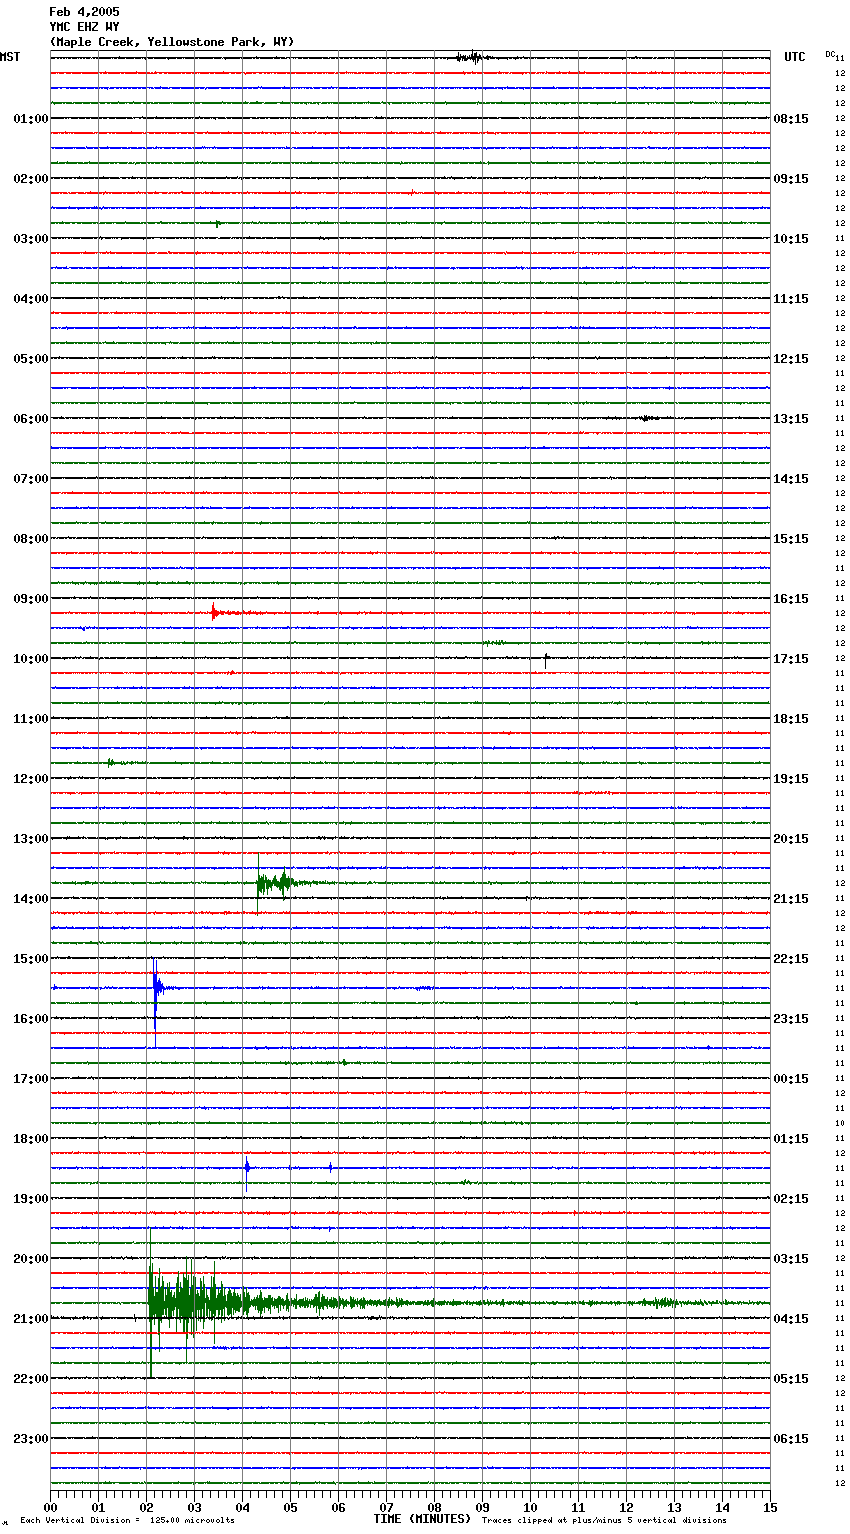Select the 21:00 MST row label

[31, 1319]
